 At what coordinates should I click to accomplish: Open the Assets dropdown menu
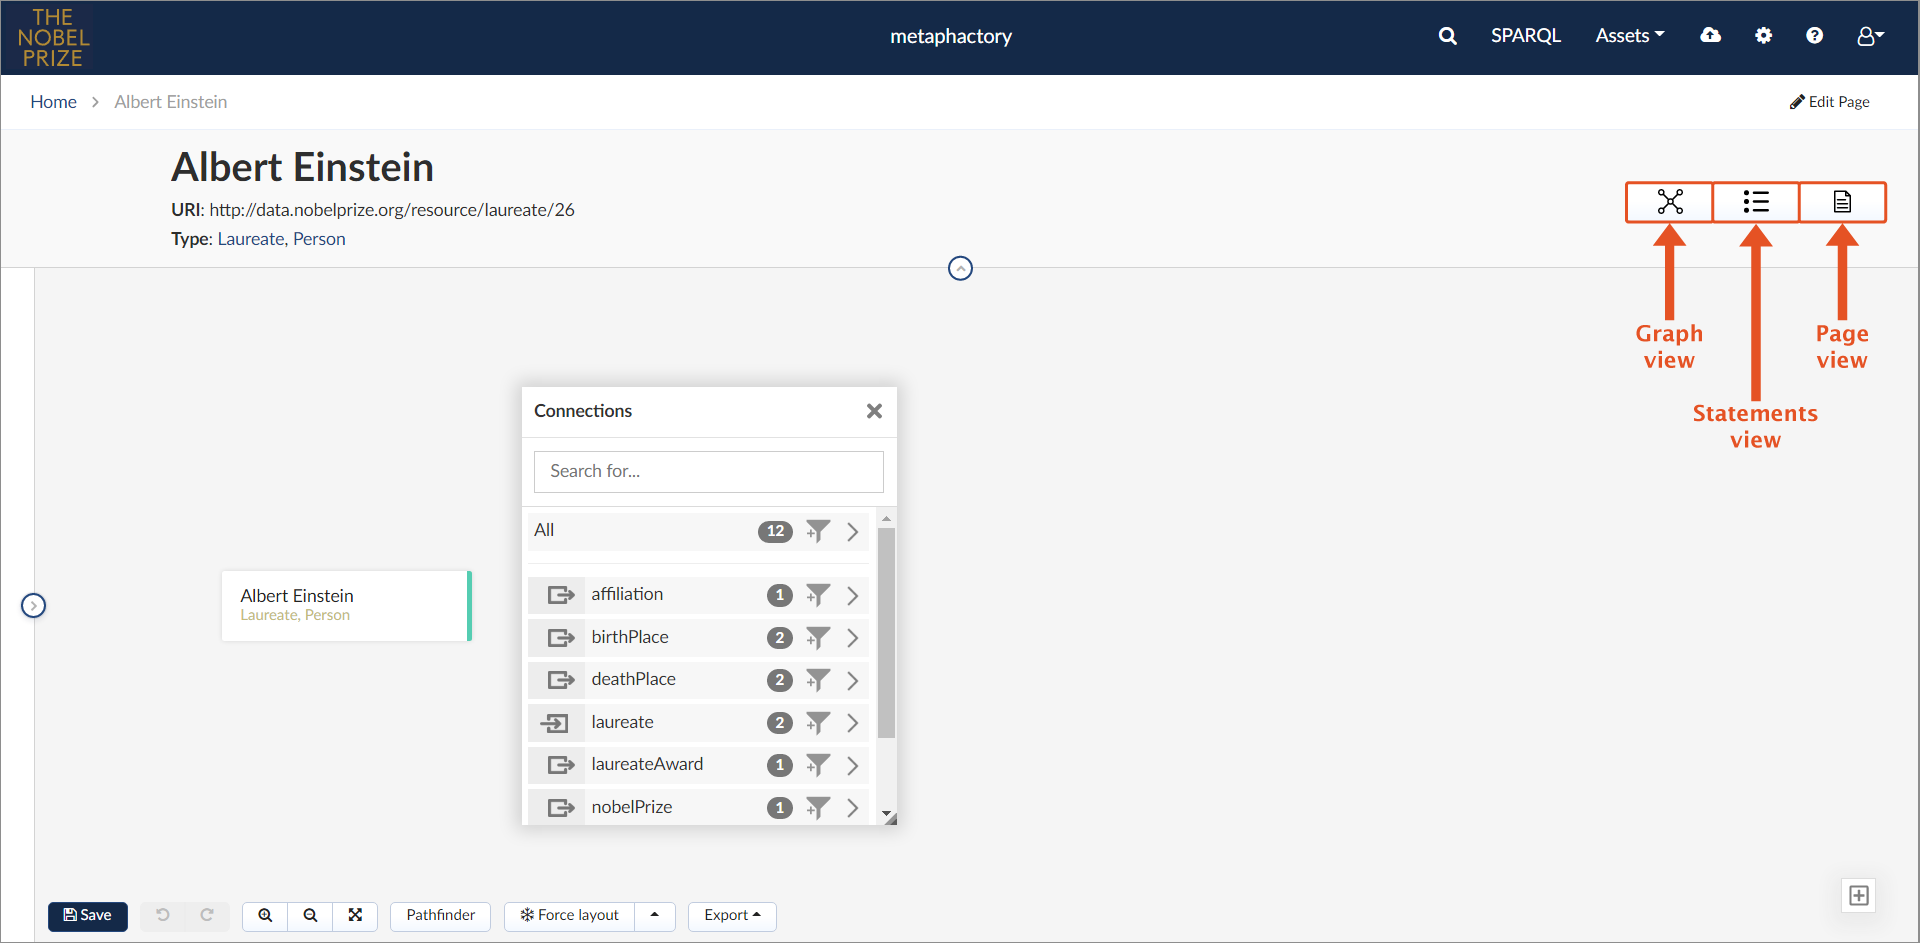coord(1630,35)
